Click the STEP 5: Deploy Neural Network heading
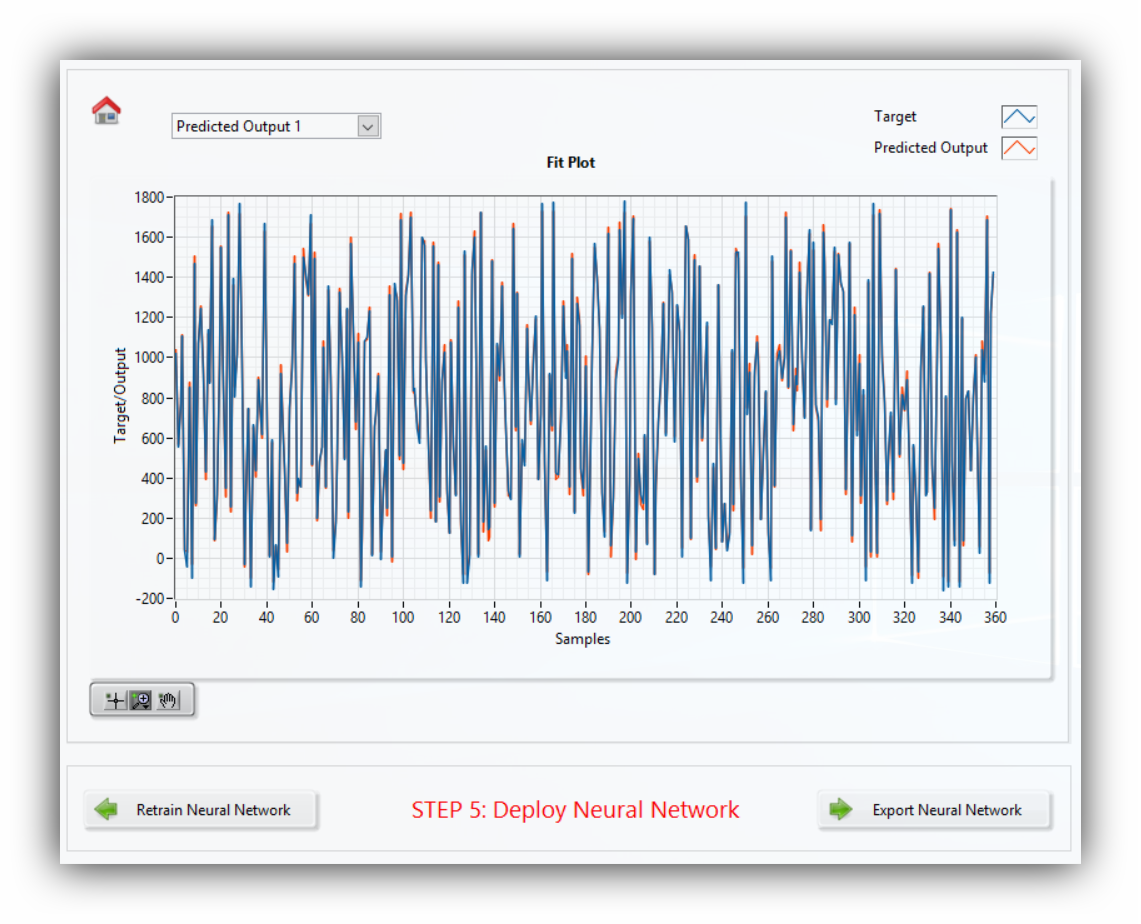This screenshot has height=924, width=1141. 575,810
